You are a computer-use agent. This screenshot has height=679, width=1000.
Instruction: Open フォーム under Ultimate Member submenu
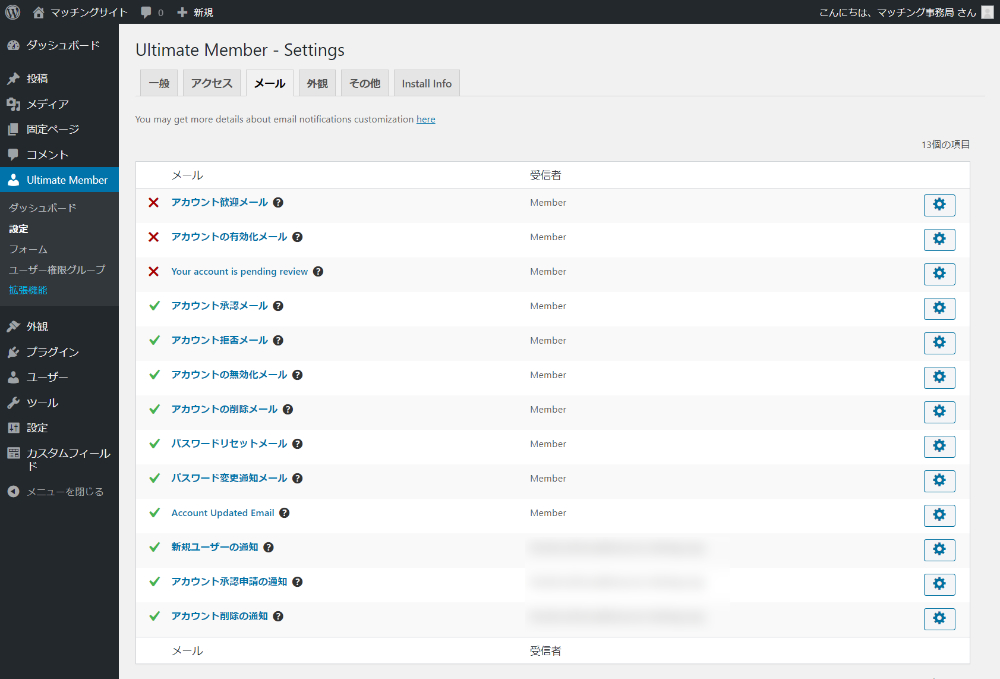tap(28, 249)
